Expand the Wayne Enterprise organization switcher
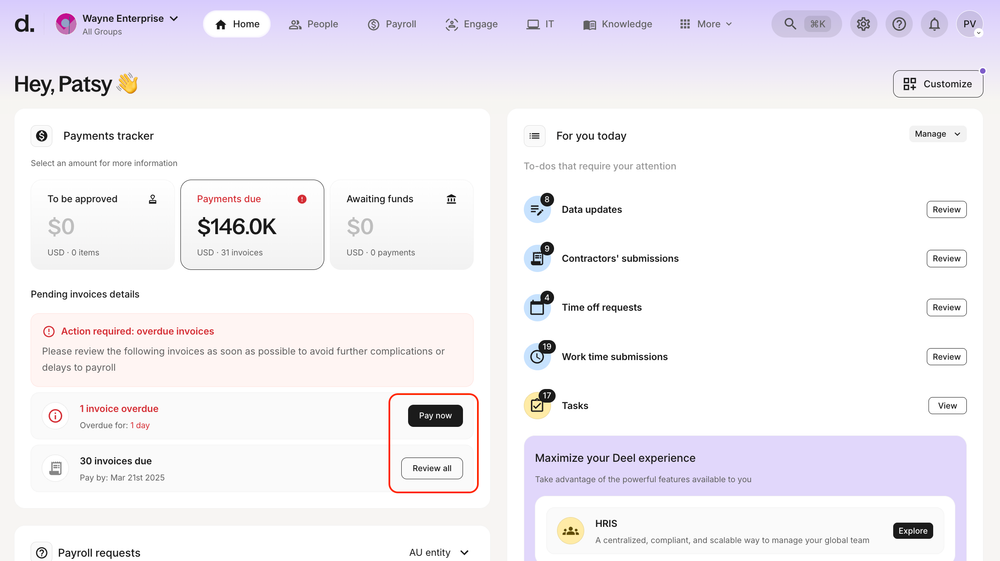Screen dimensions: 1000x561 (118, 24)
